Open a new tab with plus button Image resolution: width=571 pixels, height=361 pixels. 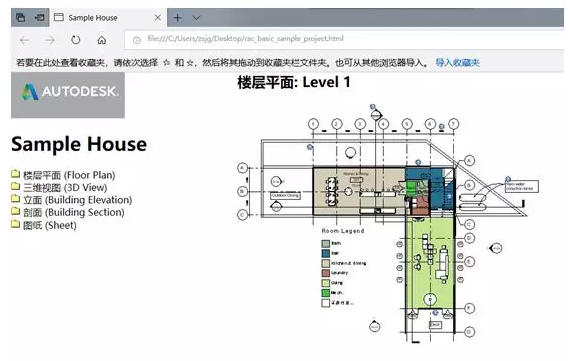click(177, 17)
